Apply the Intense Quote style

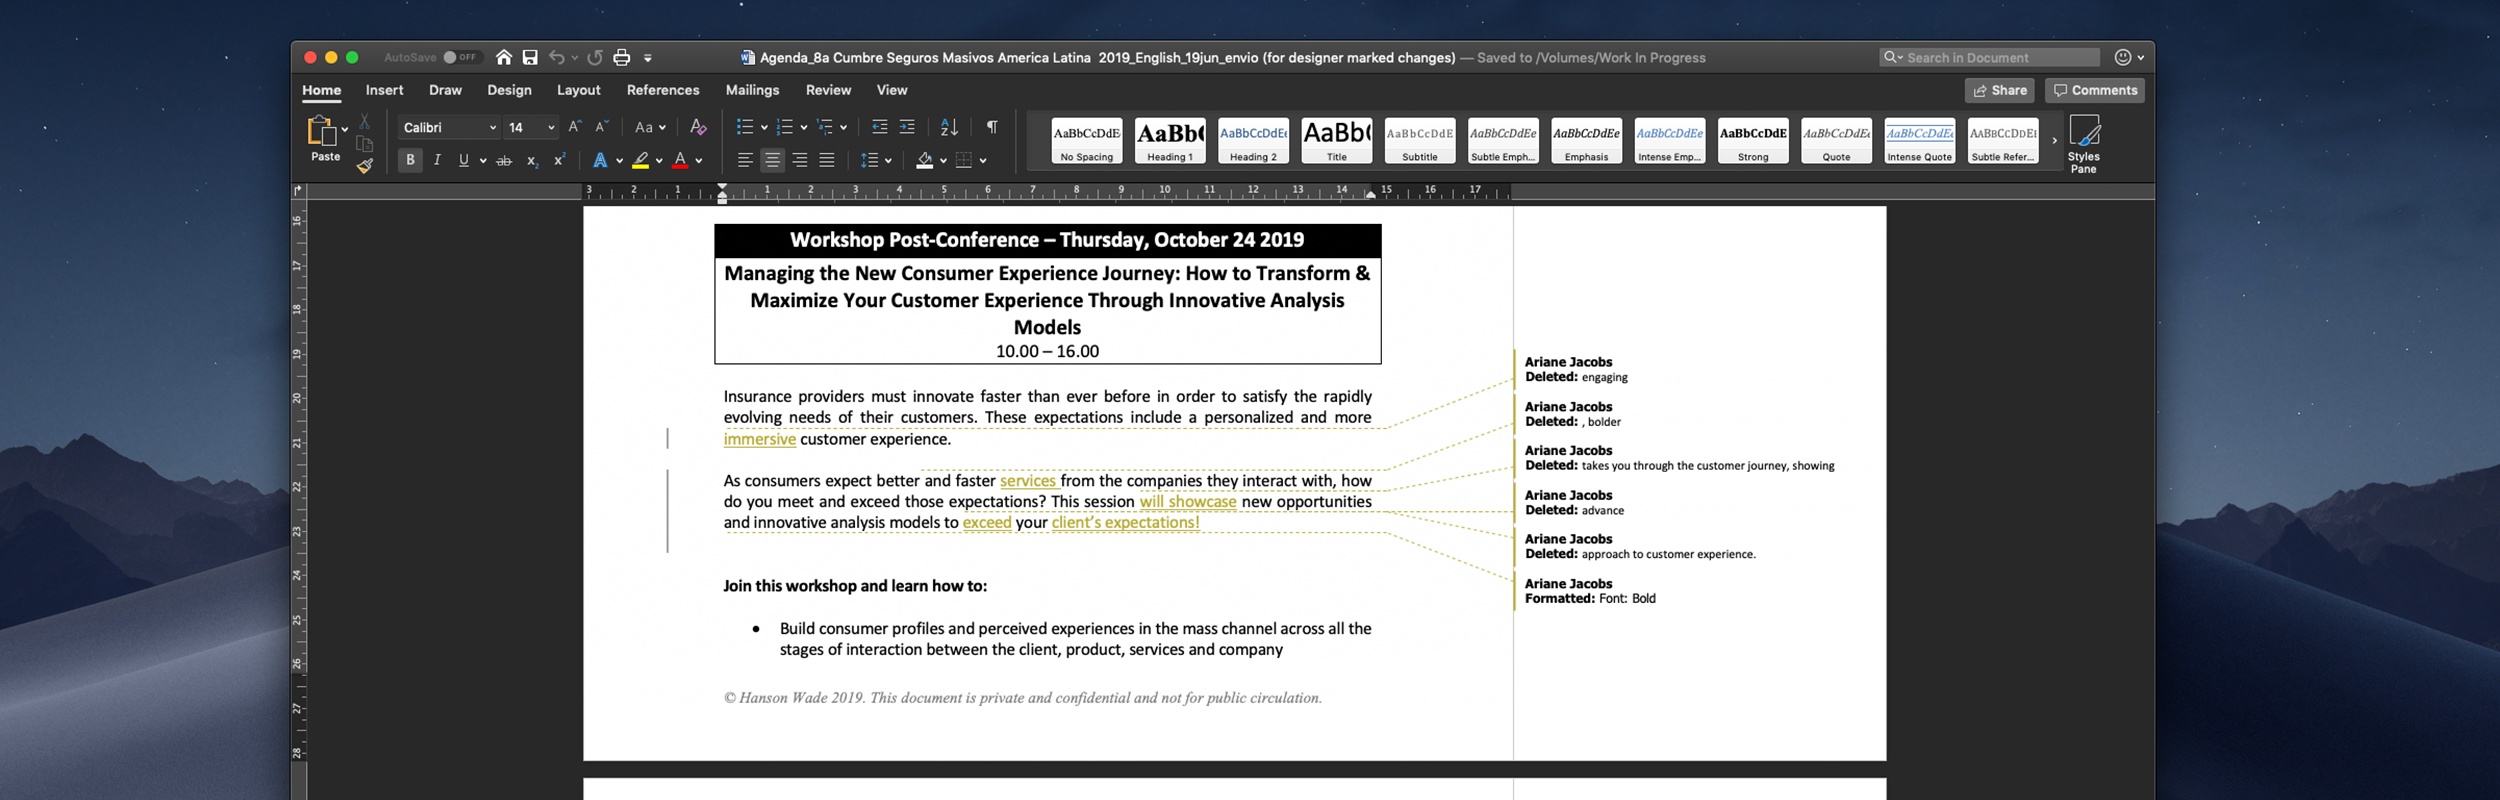click(1920, 141)
